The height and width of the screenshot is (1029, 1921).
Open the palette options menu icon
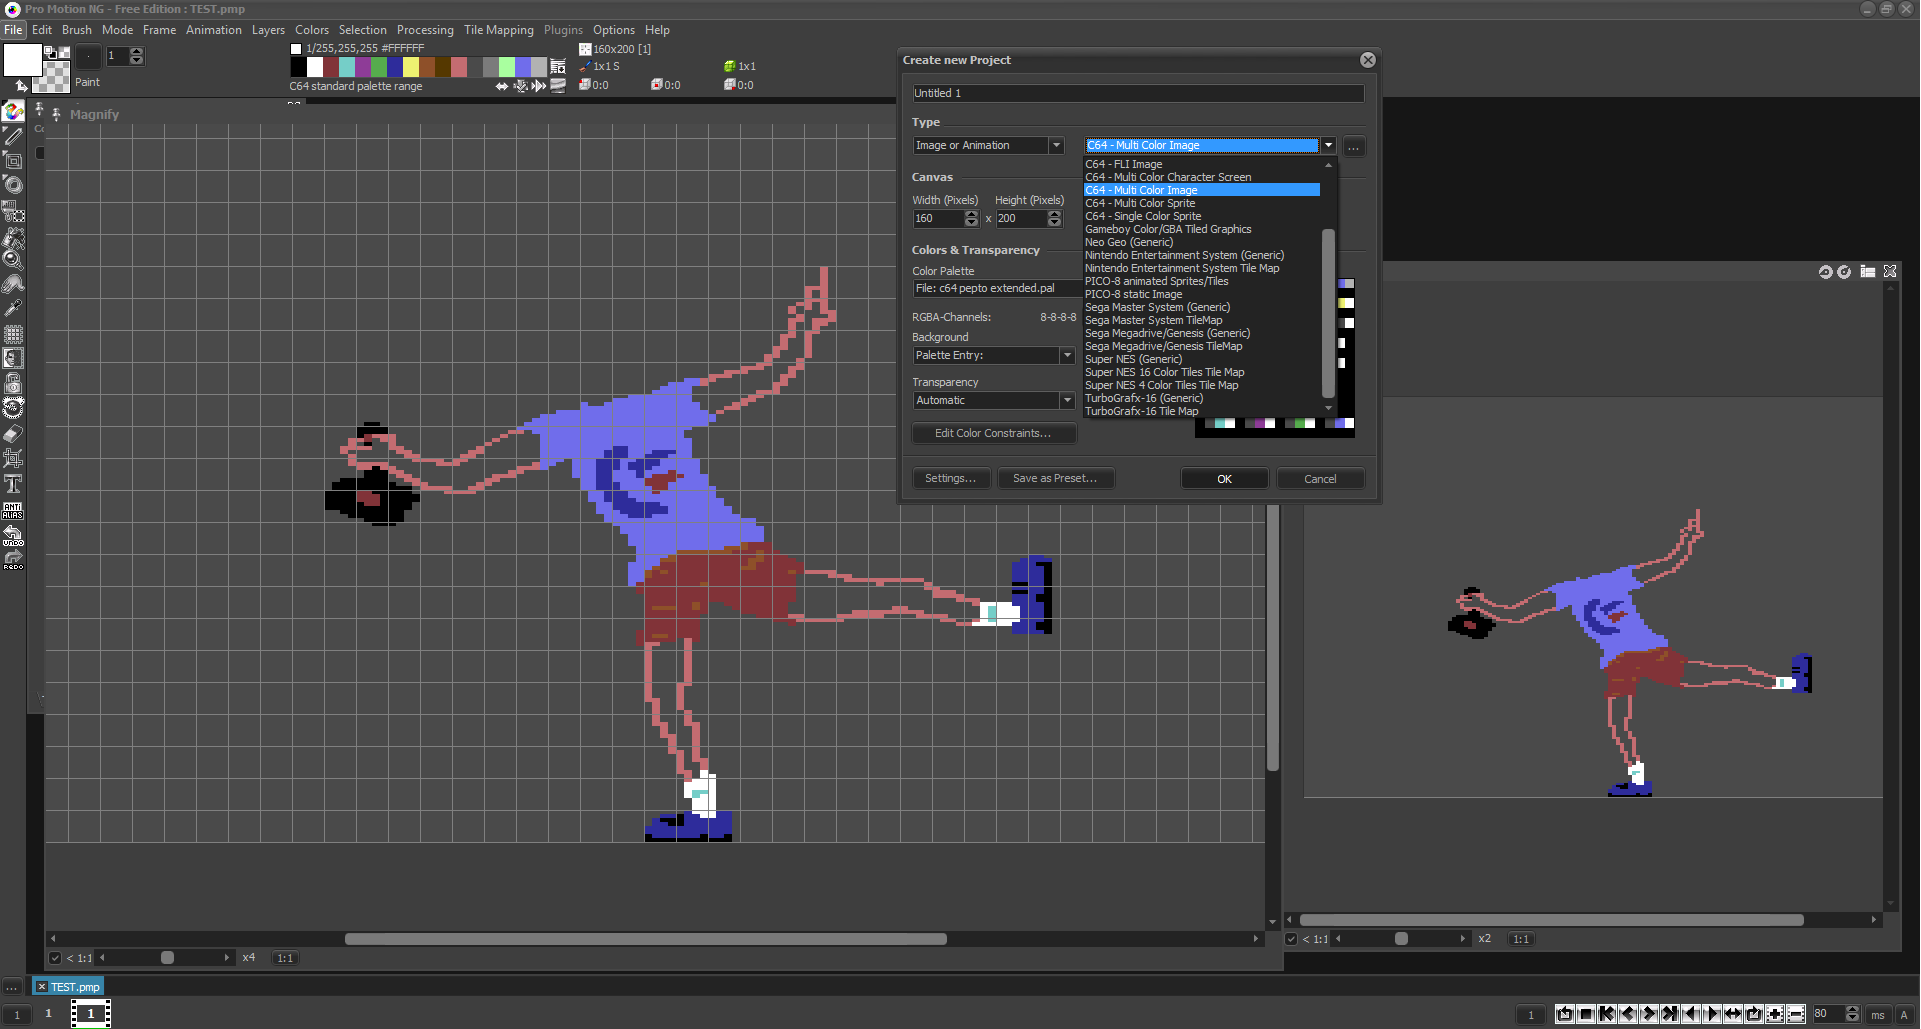click(558, 67)
